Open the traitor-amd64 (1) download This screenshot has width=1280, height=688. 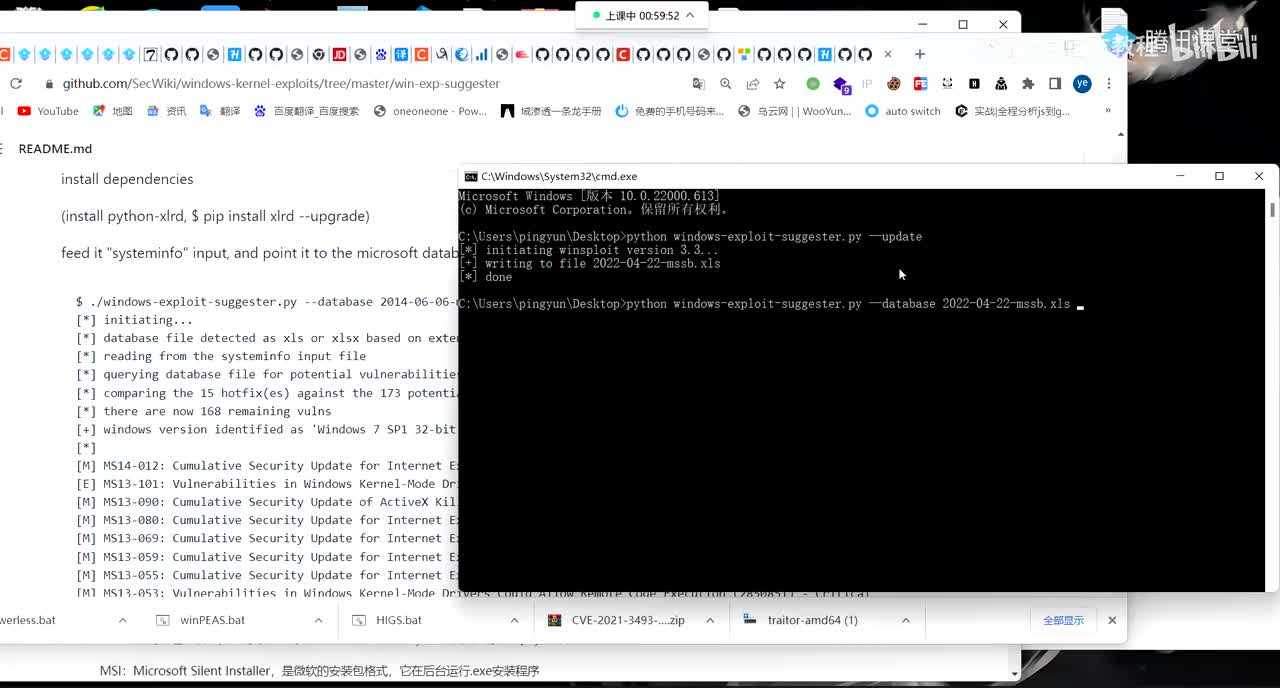coord(812,620)
